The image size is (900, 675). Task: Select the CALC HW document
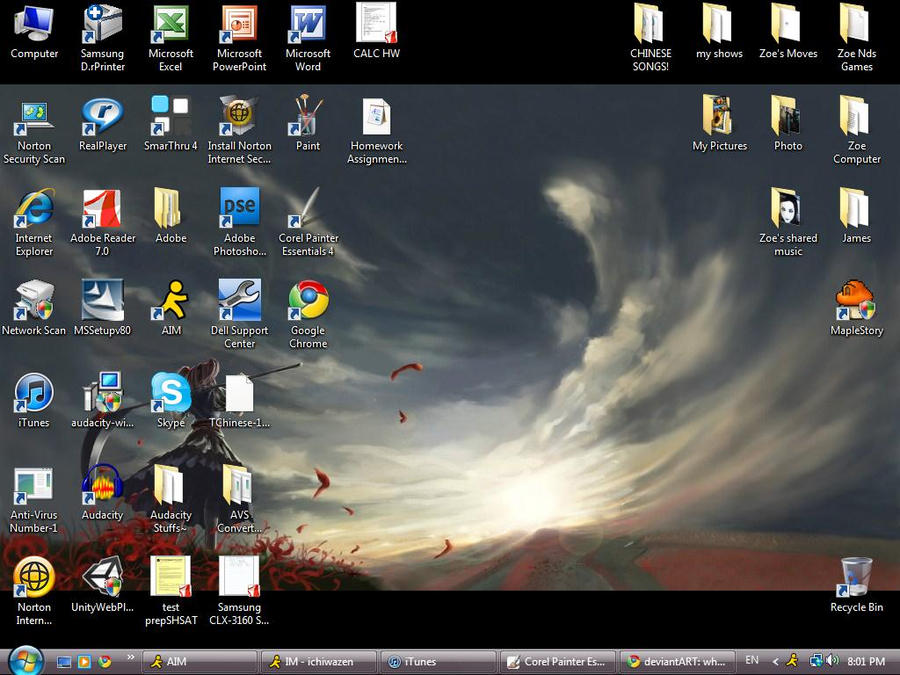click(x=376, y=32)
